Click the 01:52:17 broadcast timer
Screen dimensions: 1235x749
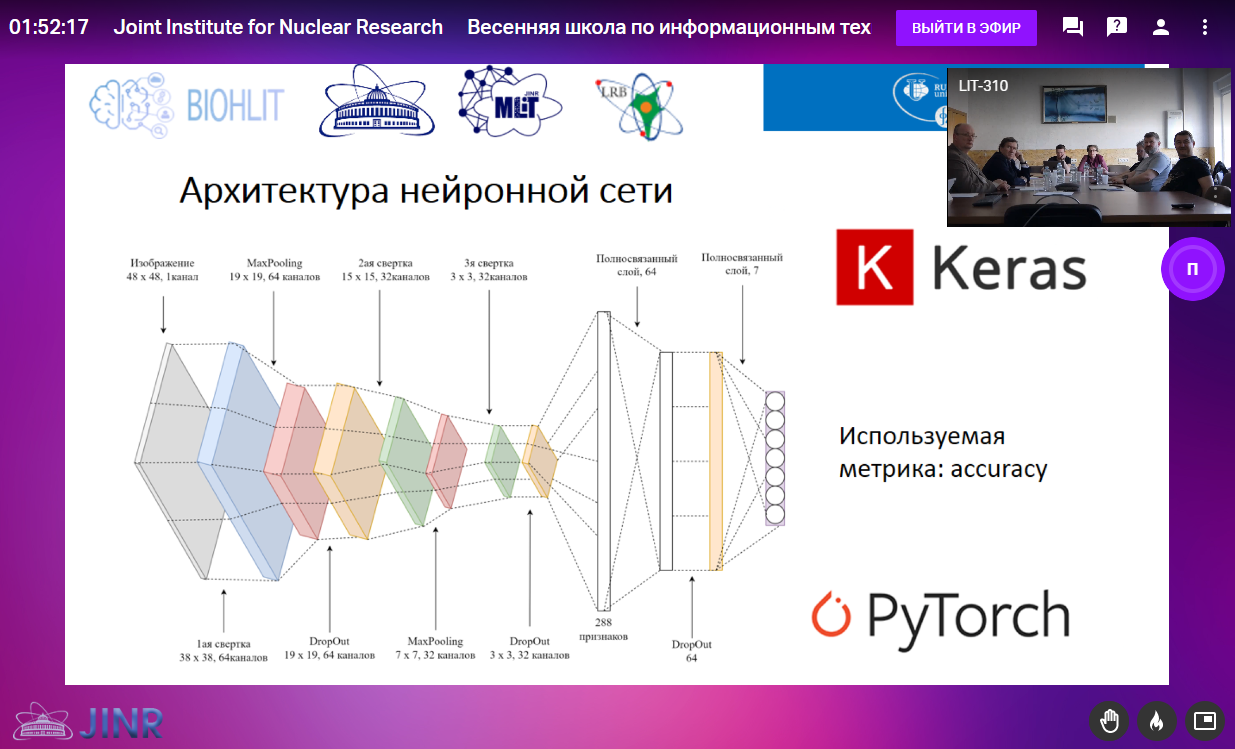(49, 27)
